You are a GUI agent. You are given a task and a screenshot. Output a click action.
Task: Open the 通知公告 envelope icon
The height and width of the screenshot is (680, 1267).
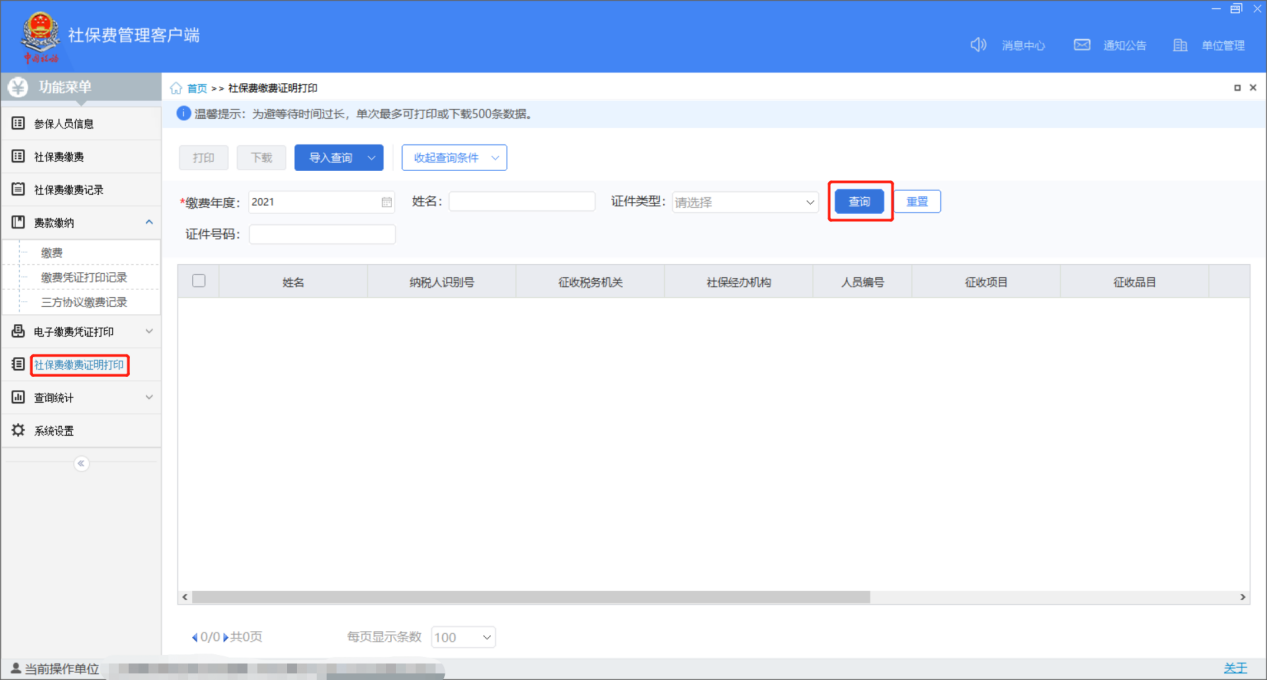pyautogui.click(x=1081, y=45)
